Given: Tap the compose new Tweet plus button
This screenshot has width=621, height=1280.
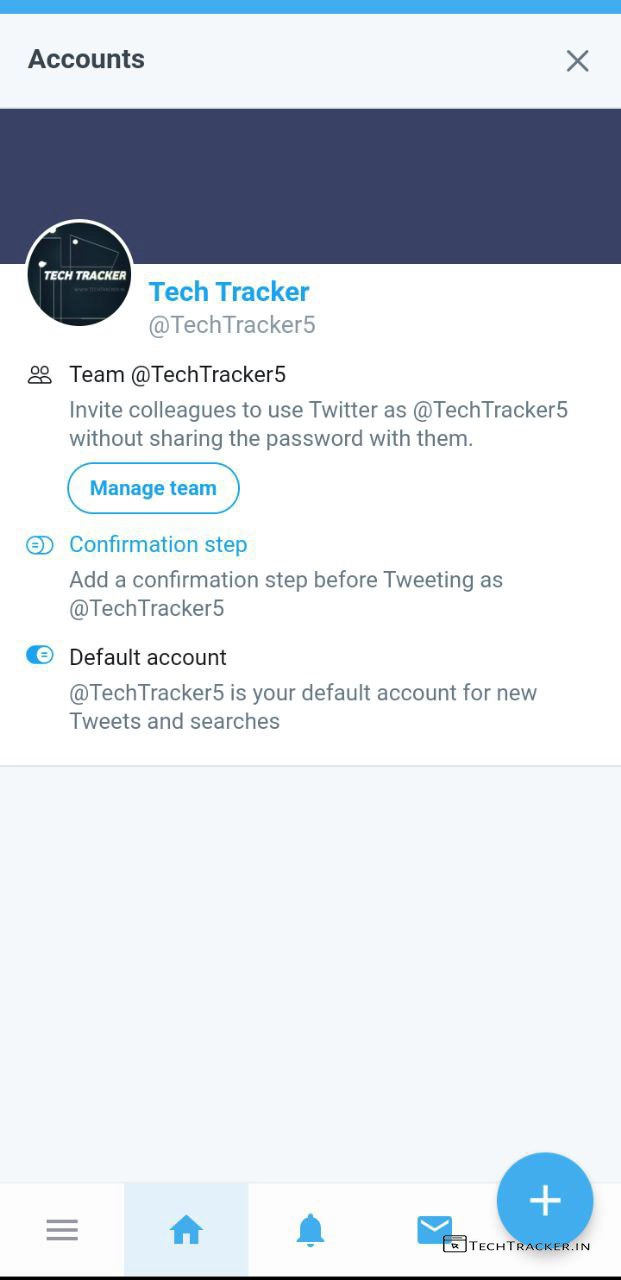Looking at the screenshot, I should click(x=545, y=1200).
